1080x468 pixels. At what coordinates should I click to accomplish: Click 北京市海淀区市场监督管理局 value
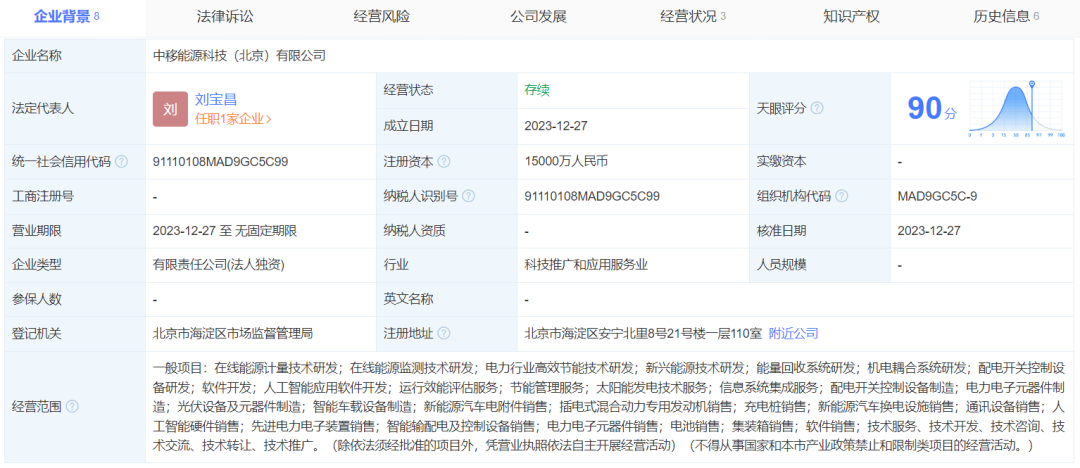[x=233, y=334]
